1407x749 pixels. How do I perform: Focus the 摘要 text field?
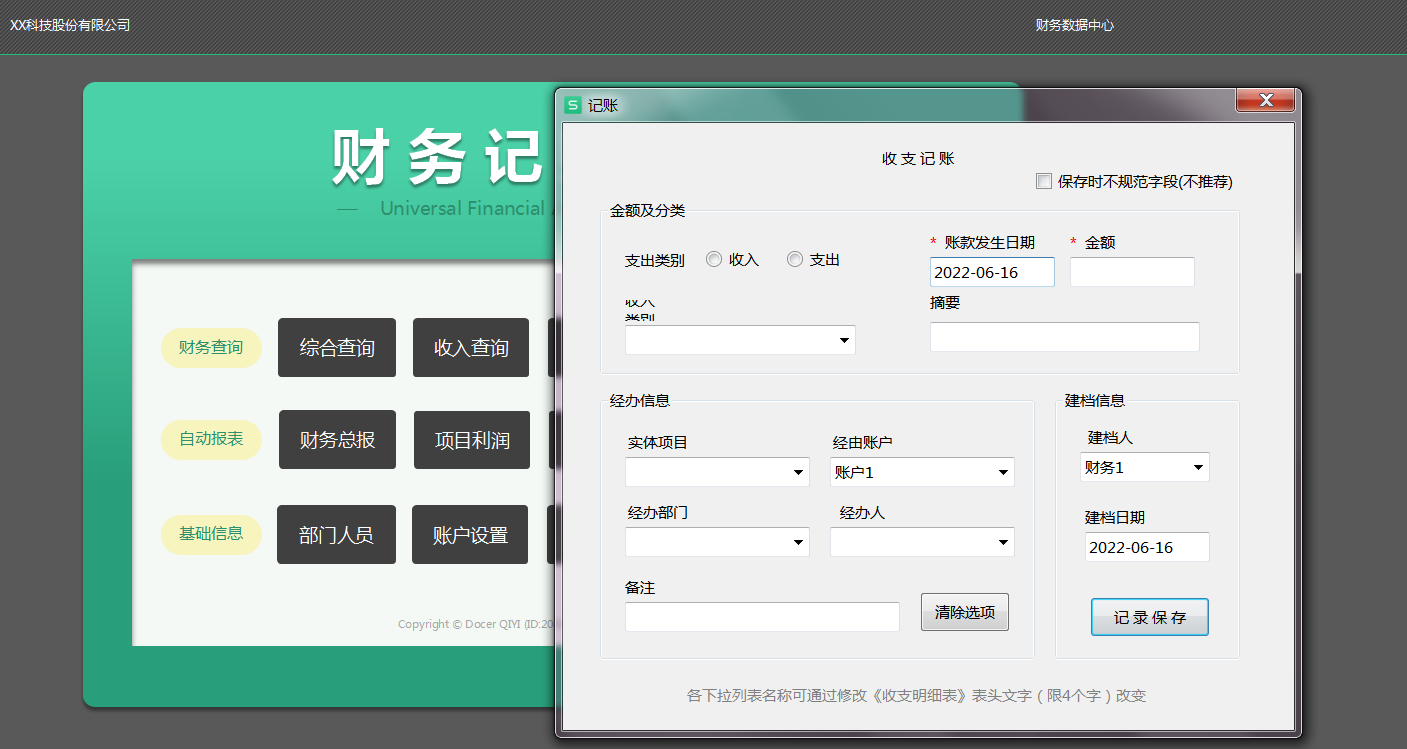[1064, 337]
